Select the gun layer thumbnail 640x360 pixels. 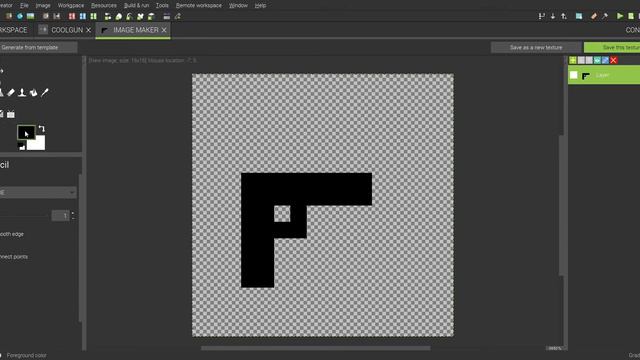point(586,76)
